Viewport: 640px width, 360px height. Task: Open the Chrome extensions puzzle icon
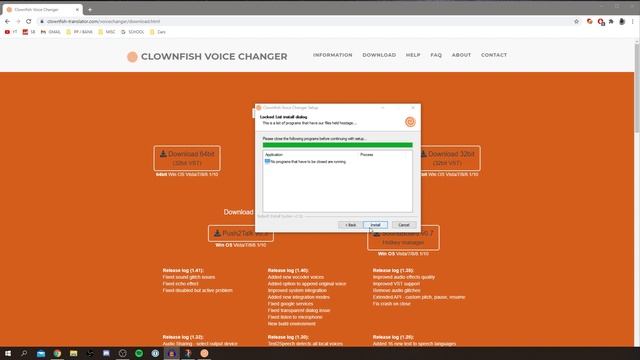[x=611, y=21]
